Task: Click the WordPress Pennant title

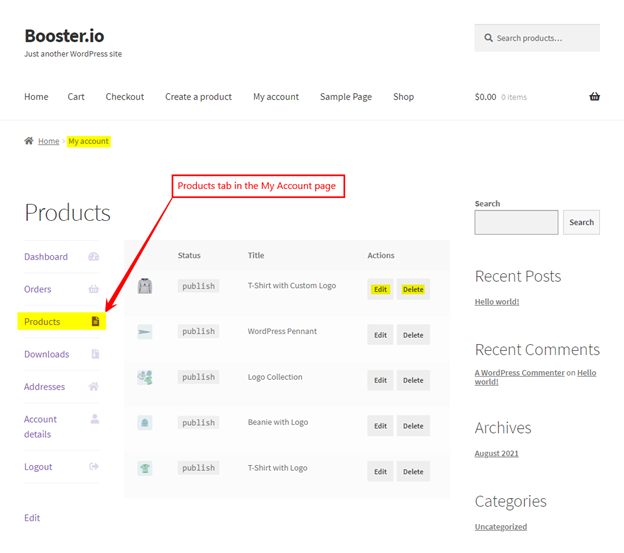Action: (282, 331)
